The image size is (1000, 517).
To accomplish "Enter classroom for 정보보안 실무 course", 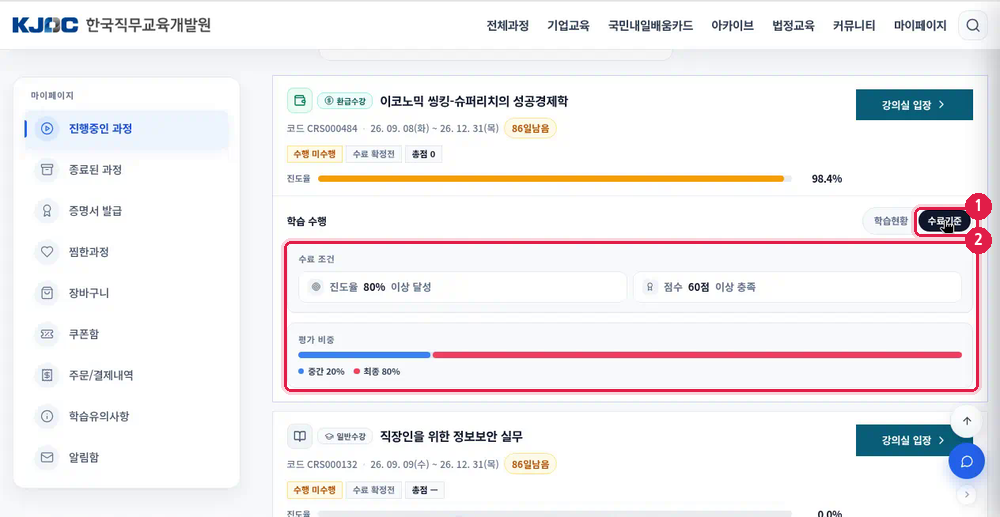I will tap(914, 441).
